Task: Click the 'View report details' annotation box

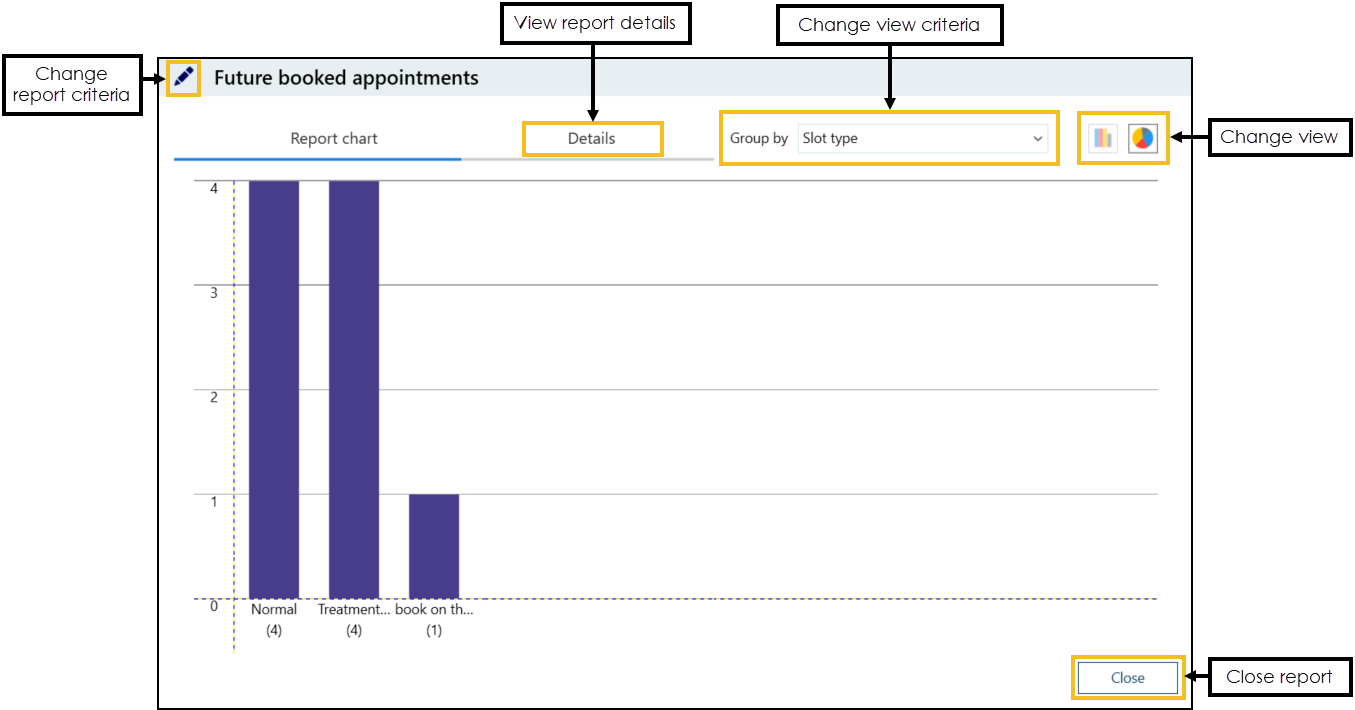Action: click(595, 23)
